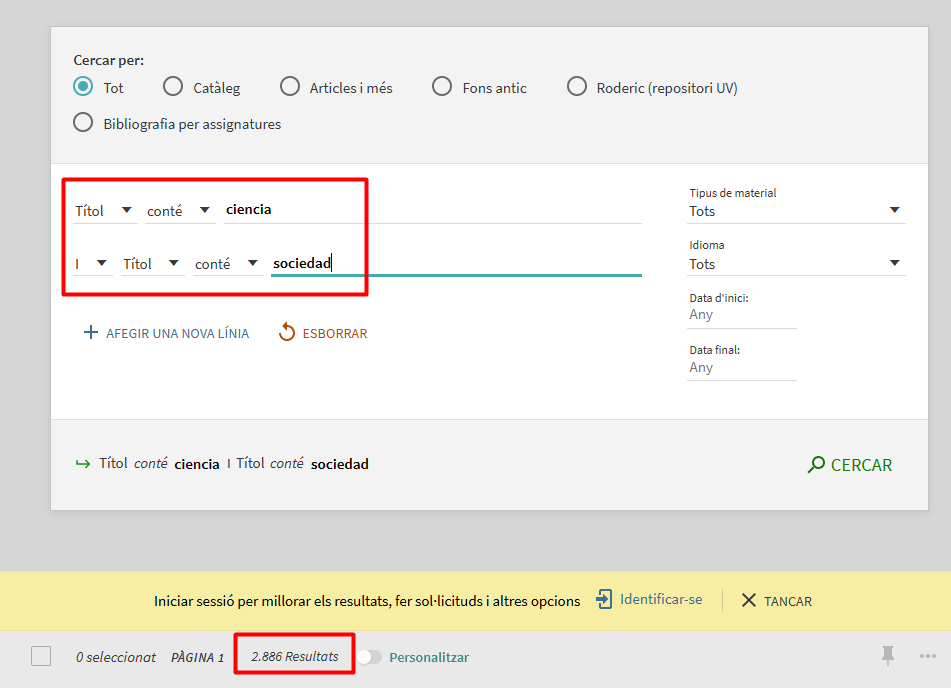Open the boolean operator I dropdown
The height and width of the screenshot is (688, 951).
click(x=91, y=264)
